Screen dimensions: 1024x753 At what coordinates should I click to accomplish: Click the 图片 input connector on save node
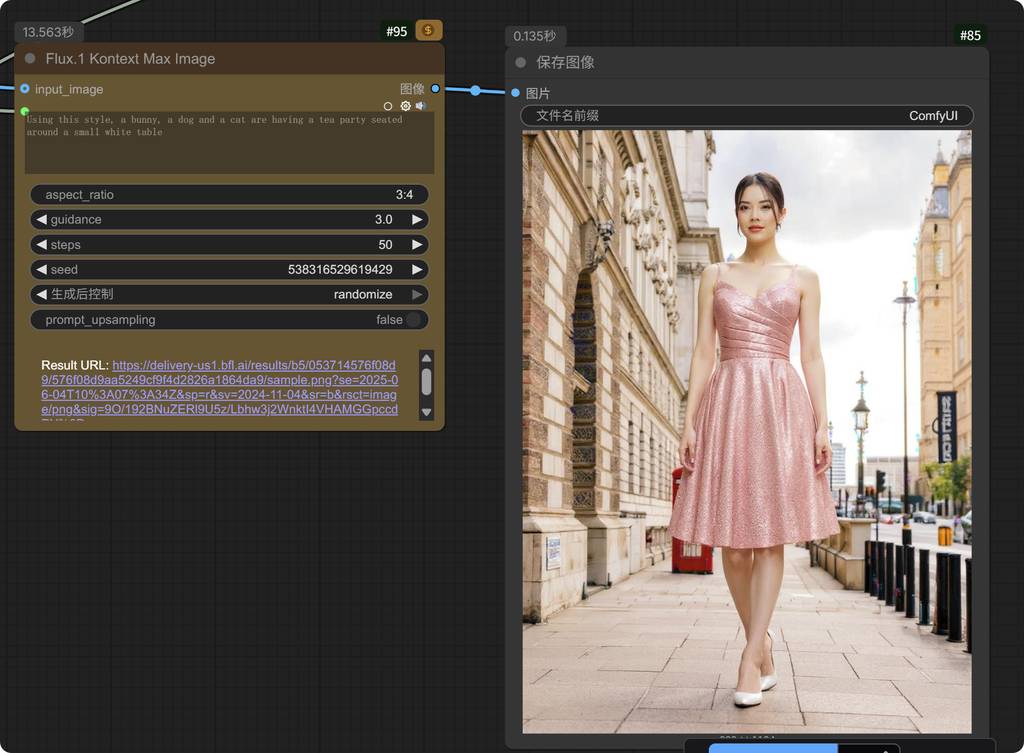pyautogui.click(x=515, y=93)
